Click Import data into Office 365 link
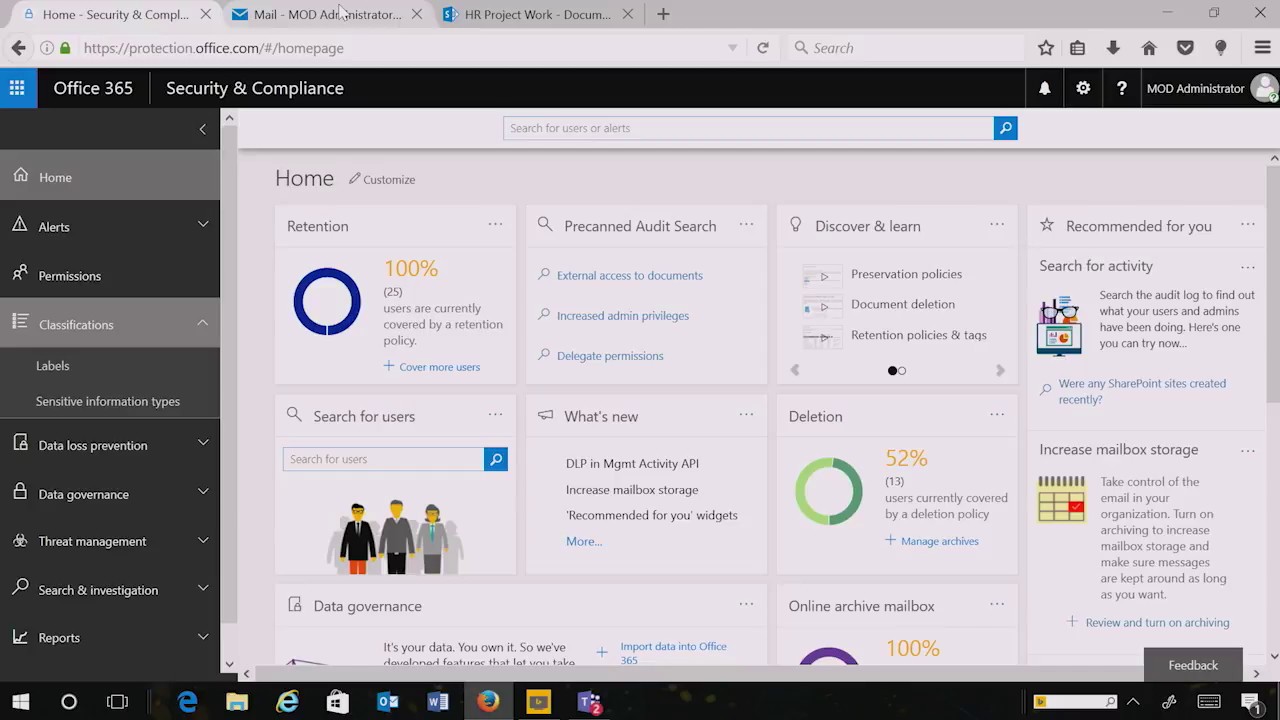1280x720 pixels. pos(674,653)
